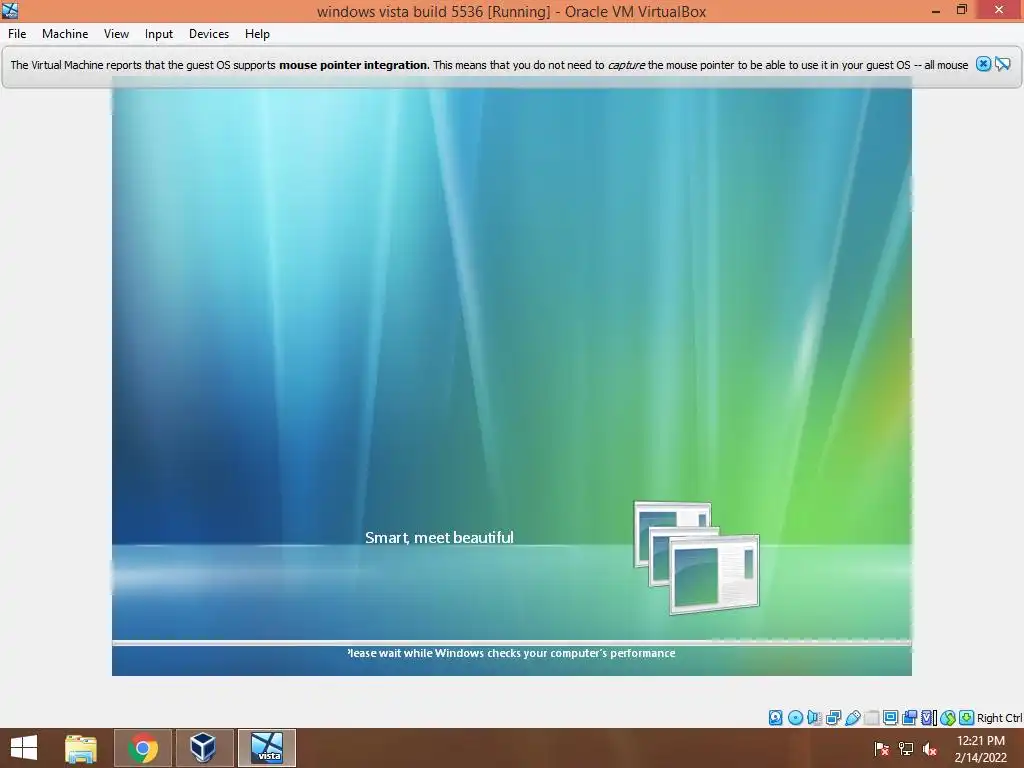Image resolution: width=1024 pixels, height=768 pixels.
Task: Click the audio indicator in status bar
Action: pyautogui.click(x=814, y=718)
